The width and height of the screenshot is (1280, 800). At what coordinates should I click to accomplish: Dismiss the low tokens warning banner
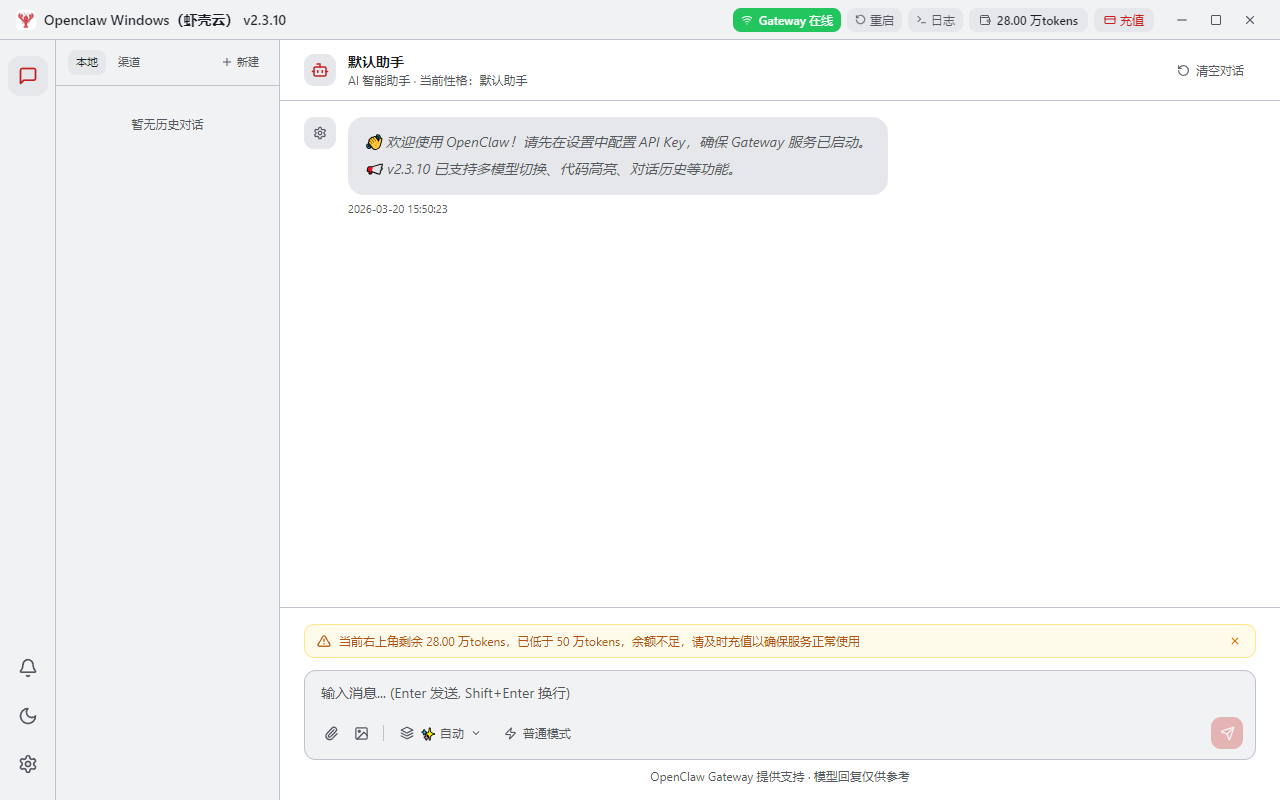click(1234, 641)
